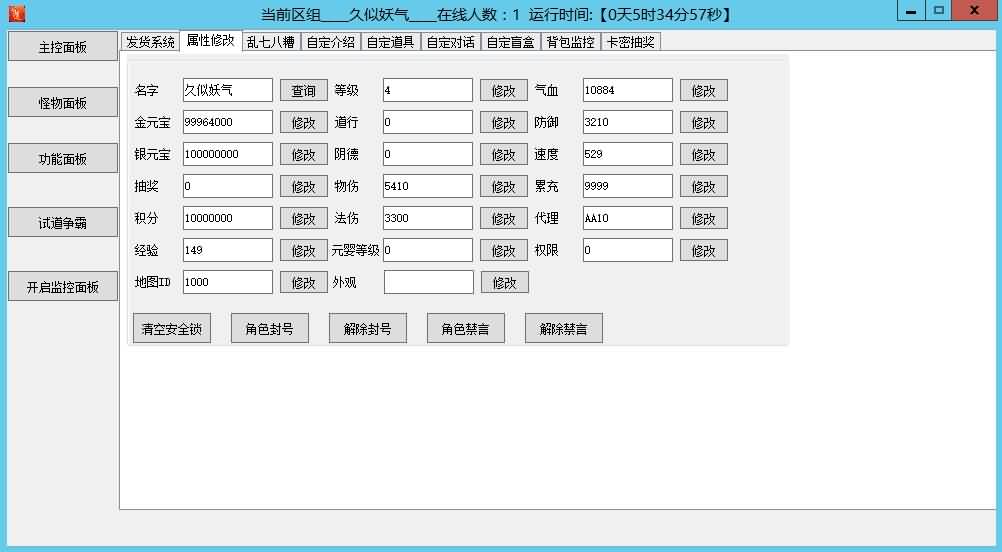Focus the 法伤 input field
The width and height of the screenshot is (1002, 552).
point(428,218)
